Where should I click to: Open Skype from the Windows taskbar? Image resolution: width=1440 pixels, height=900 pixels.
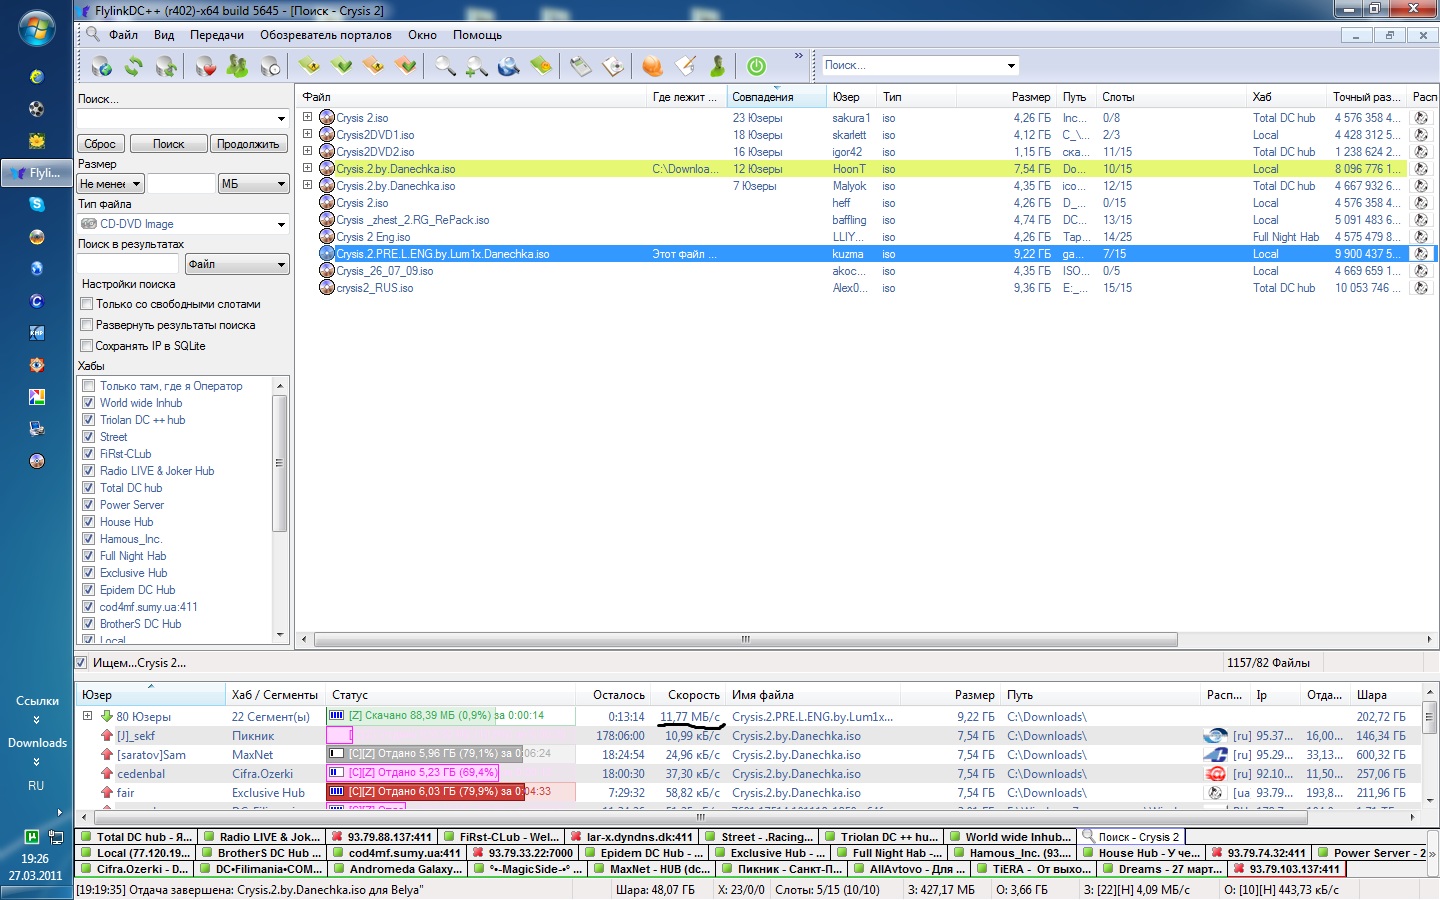37,204
